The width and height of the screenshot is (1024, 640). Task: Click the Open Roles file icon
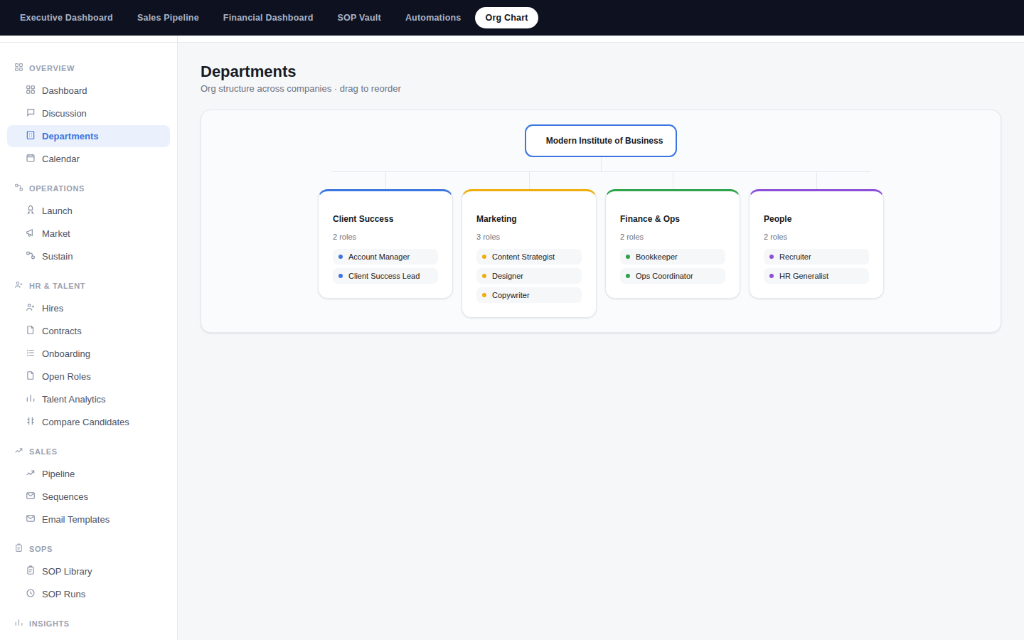pyautogui.click(x=30, y=376)
